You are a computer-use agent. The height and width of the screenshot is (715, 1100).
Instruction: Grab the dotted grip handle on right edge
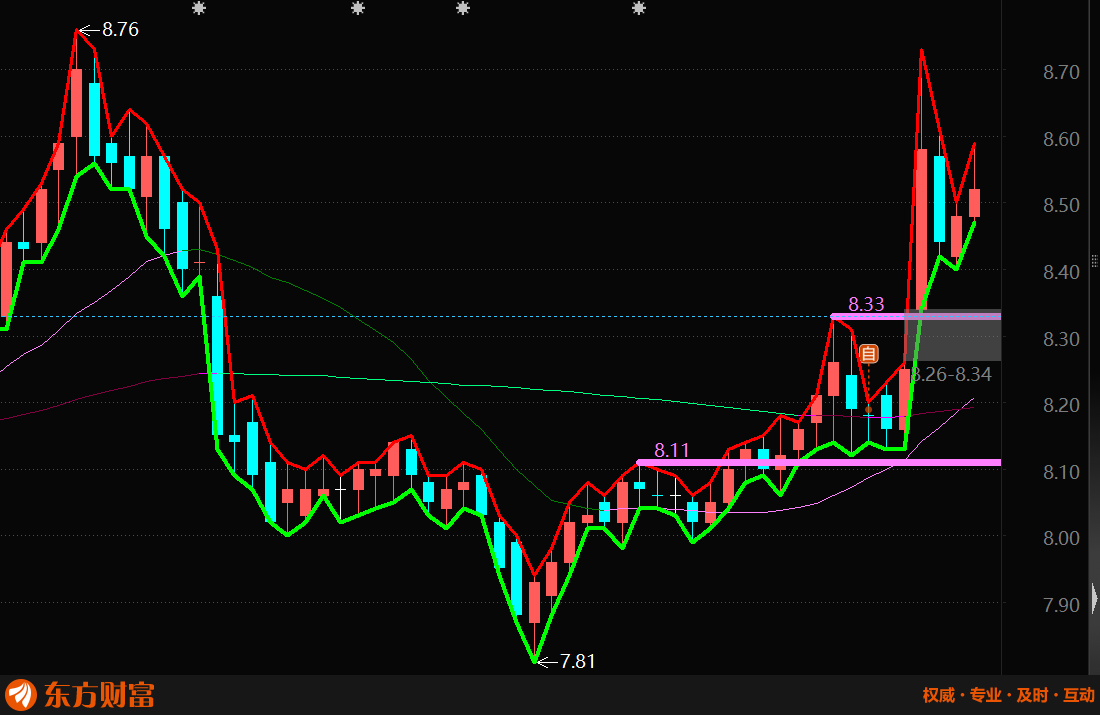1094,261
